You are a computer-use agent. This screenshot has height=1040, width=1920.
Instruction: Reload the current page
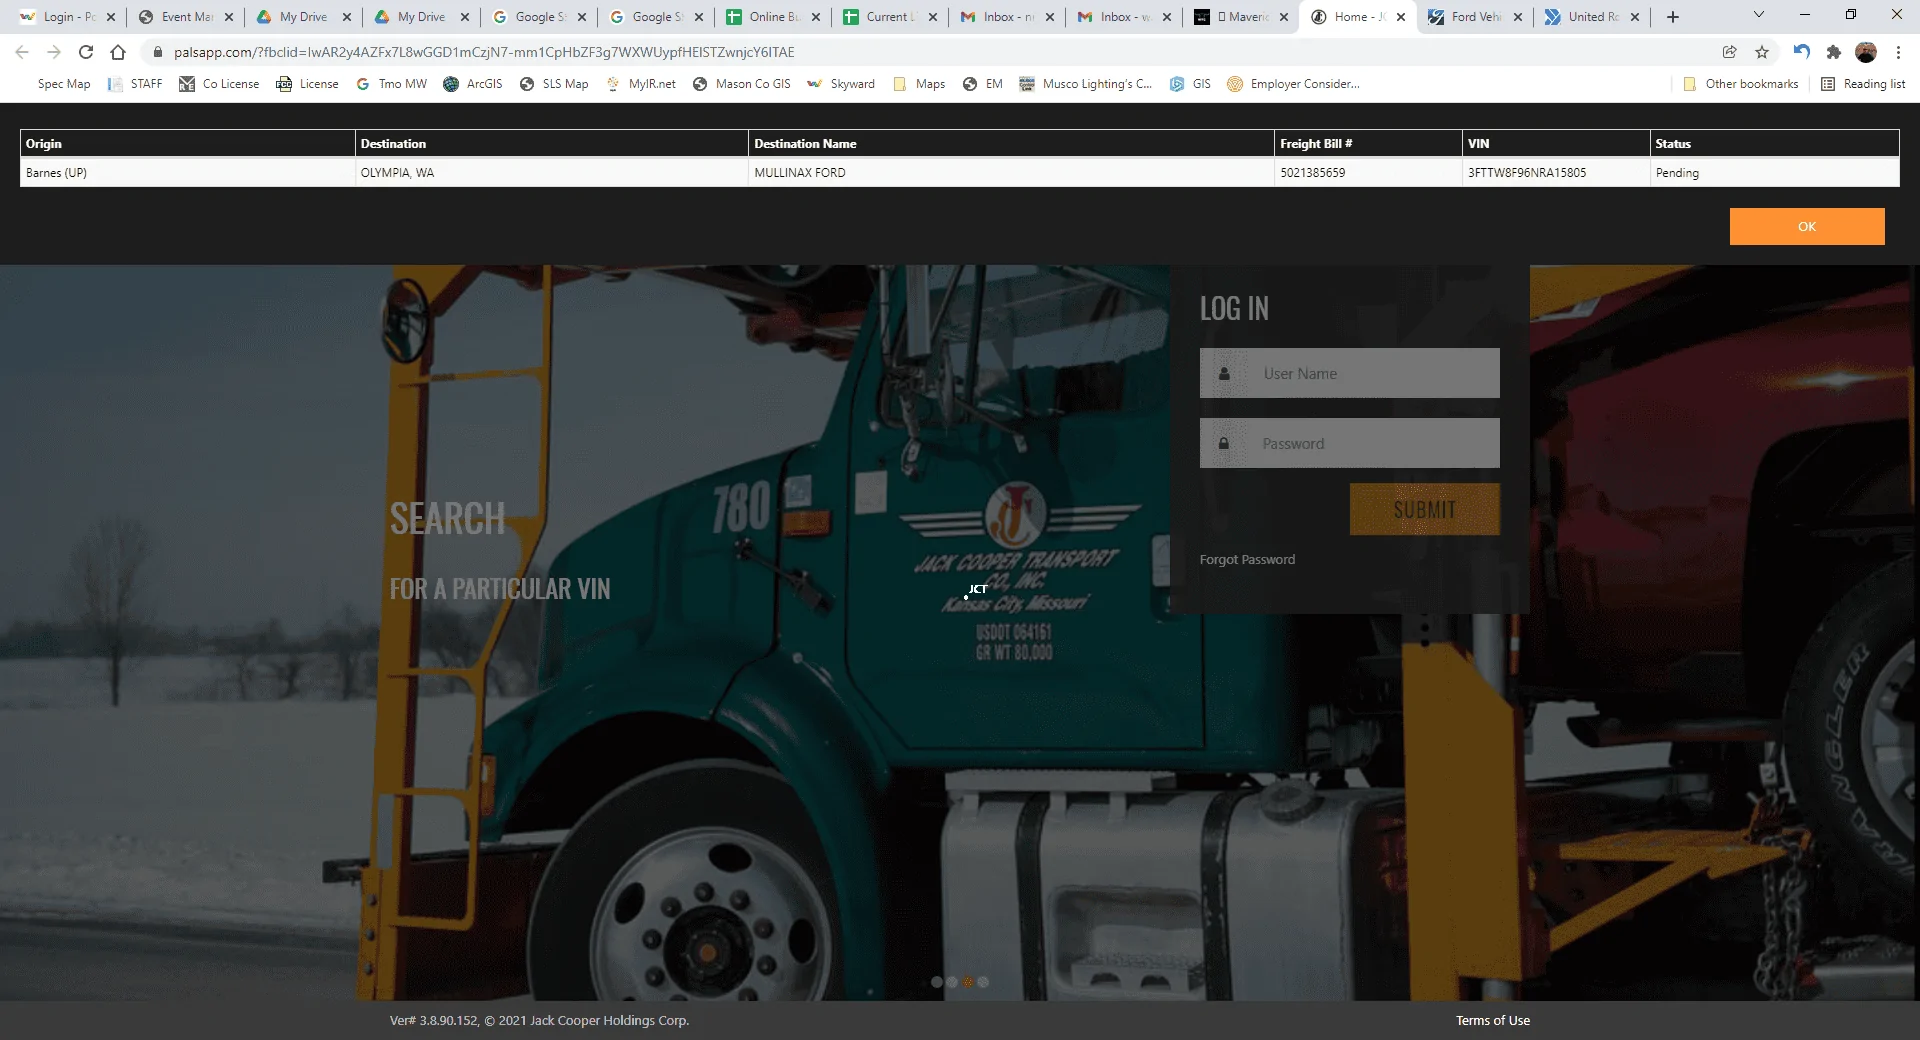point(86,52)
